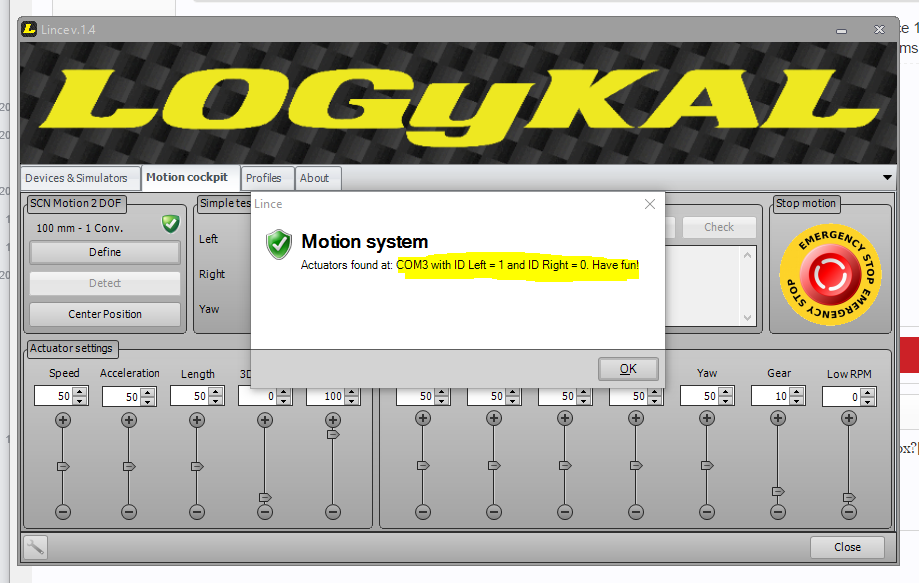Open settings via the wrench icon
This screenshot has height=583, width=919.
pos(35,548)
